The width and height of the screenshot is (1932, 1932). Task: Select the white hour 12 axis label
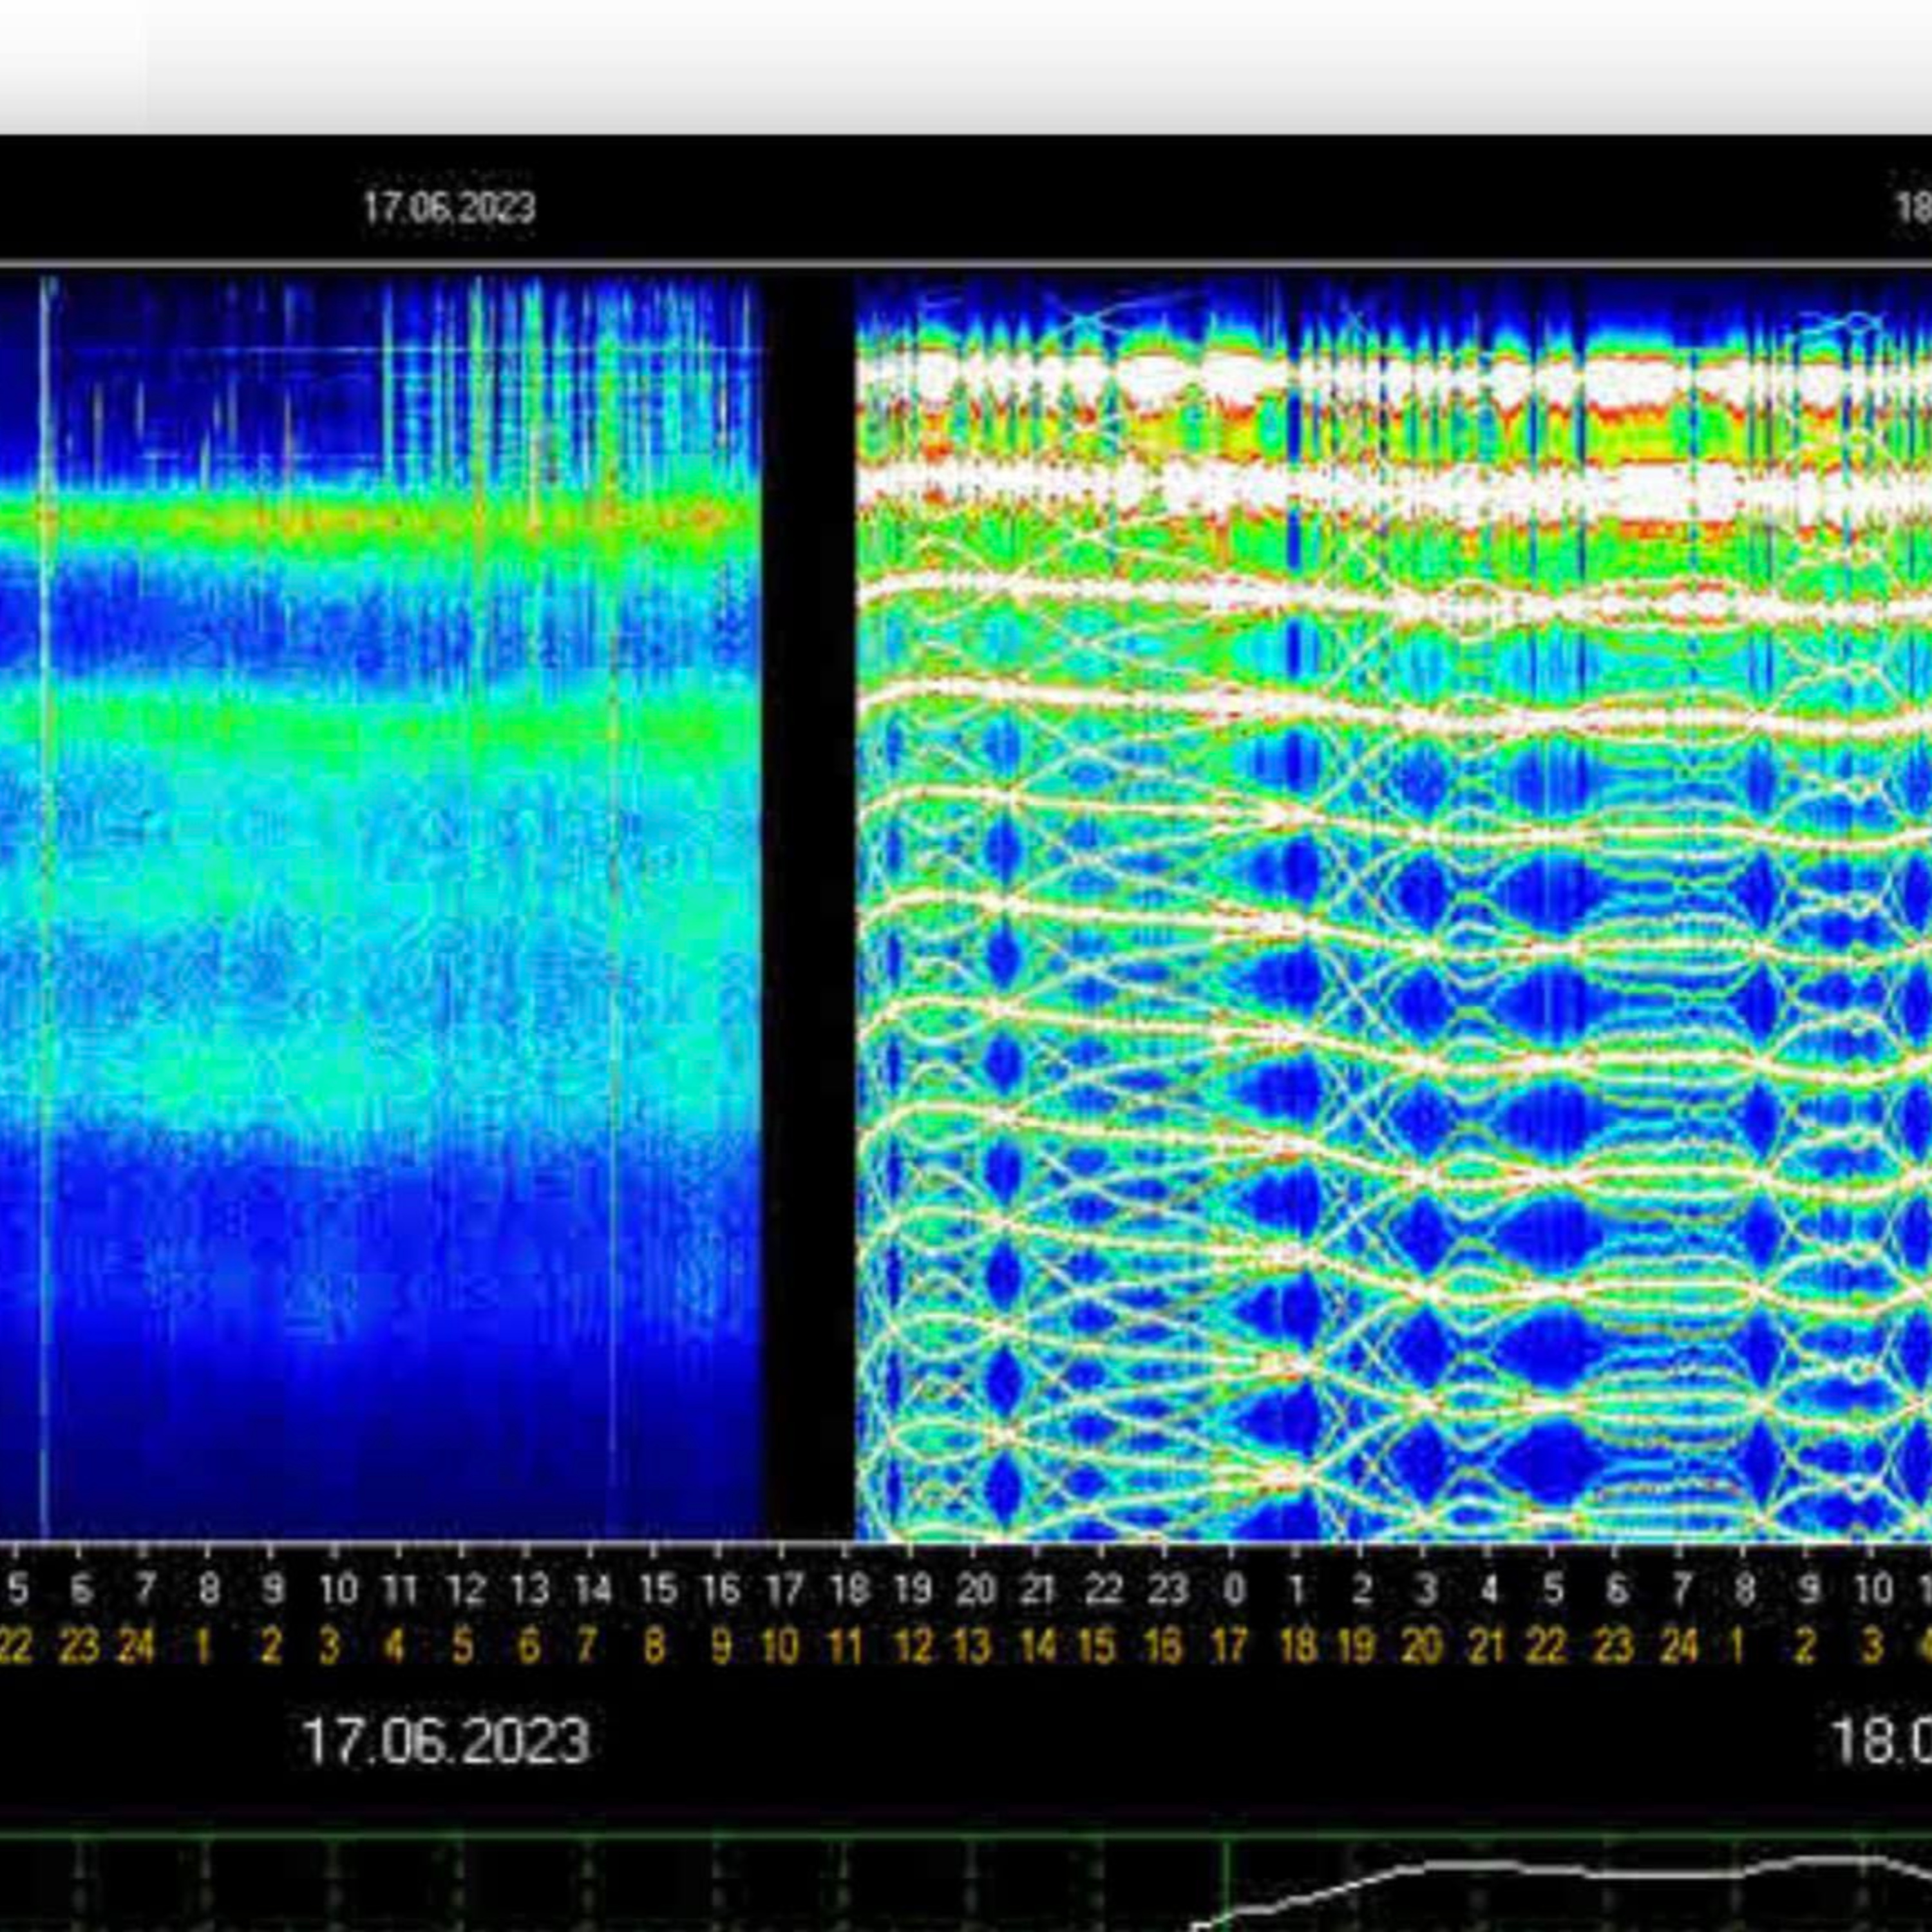point(465,1589)
